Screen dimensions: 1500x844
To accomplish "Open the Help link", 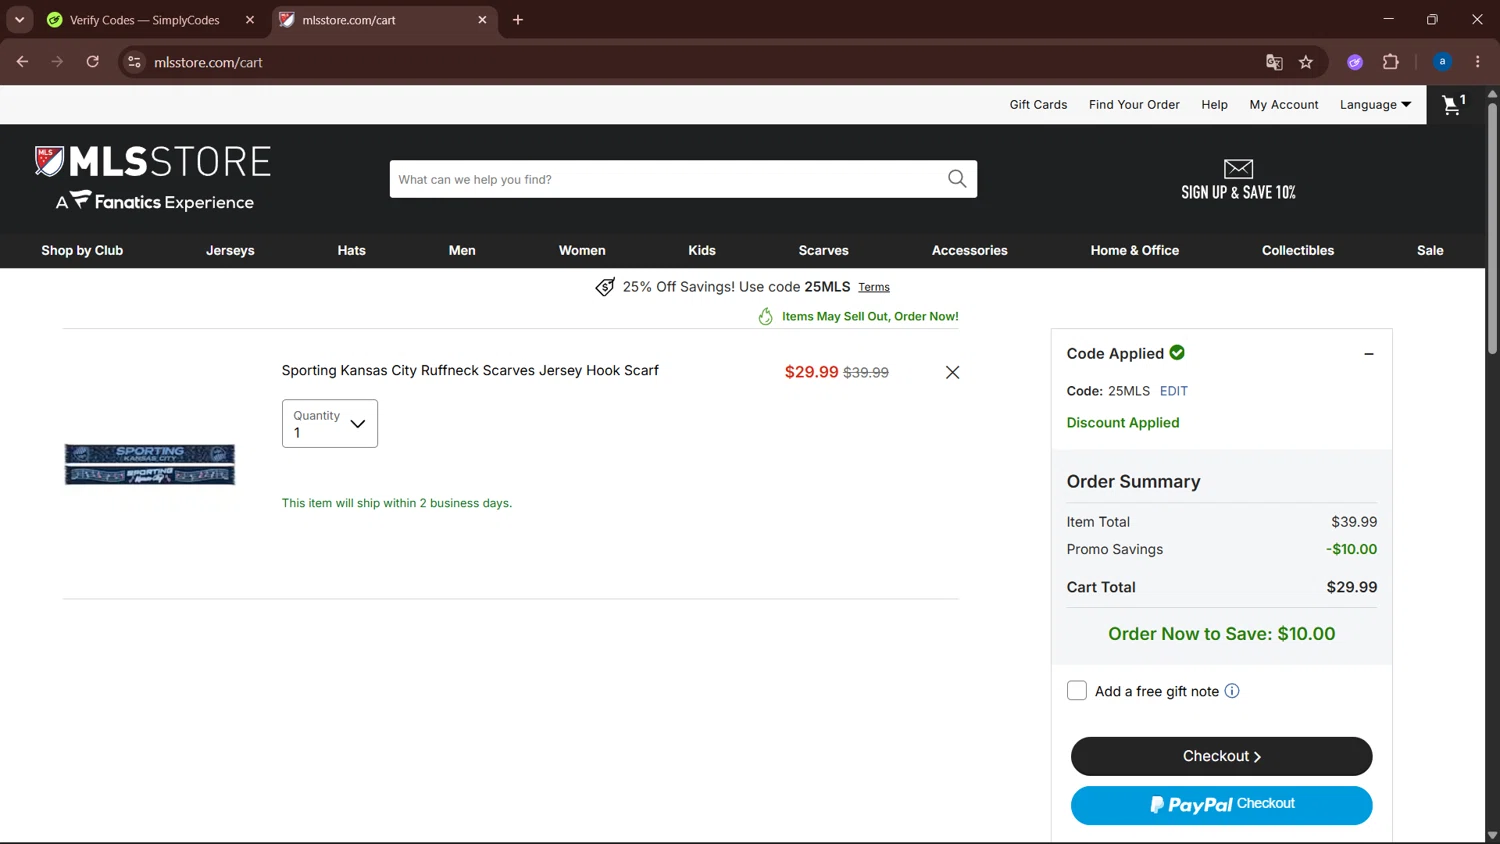I will (1214, 105).
